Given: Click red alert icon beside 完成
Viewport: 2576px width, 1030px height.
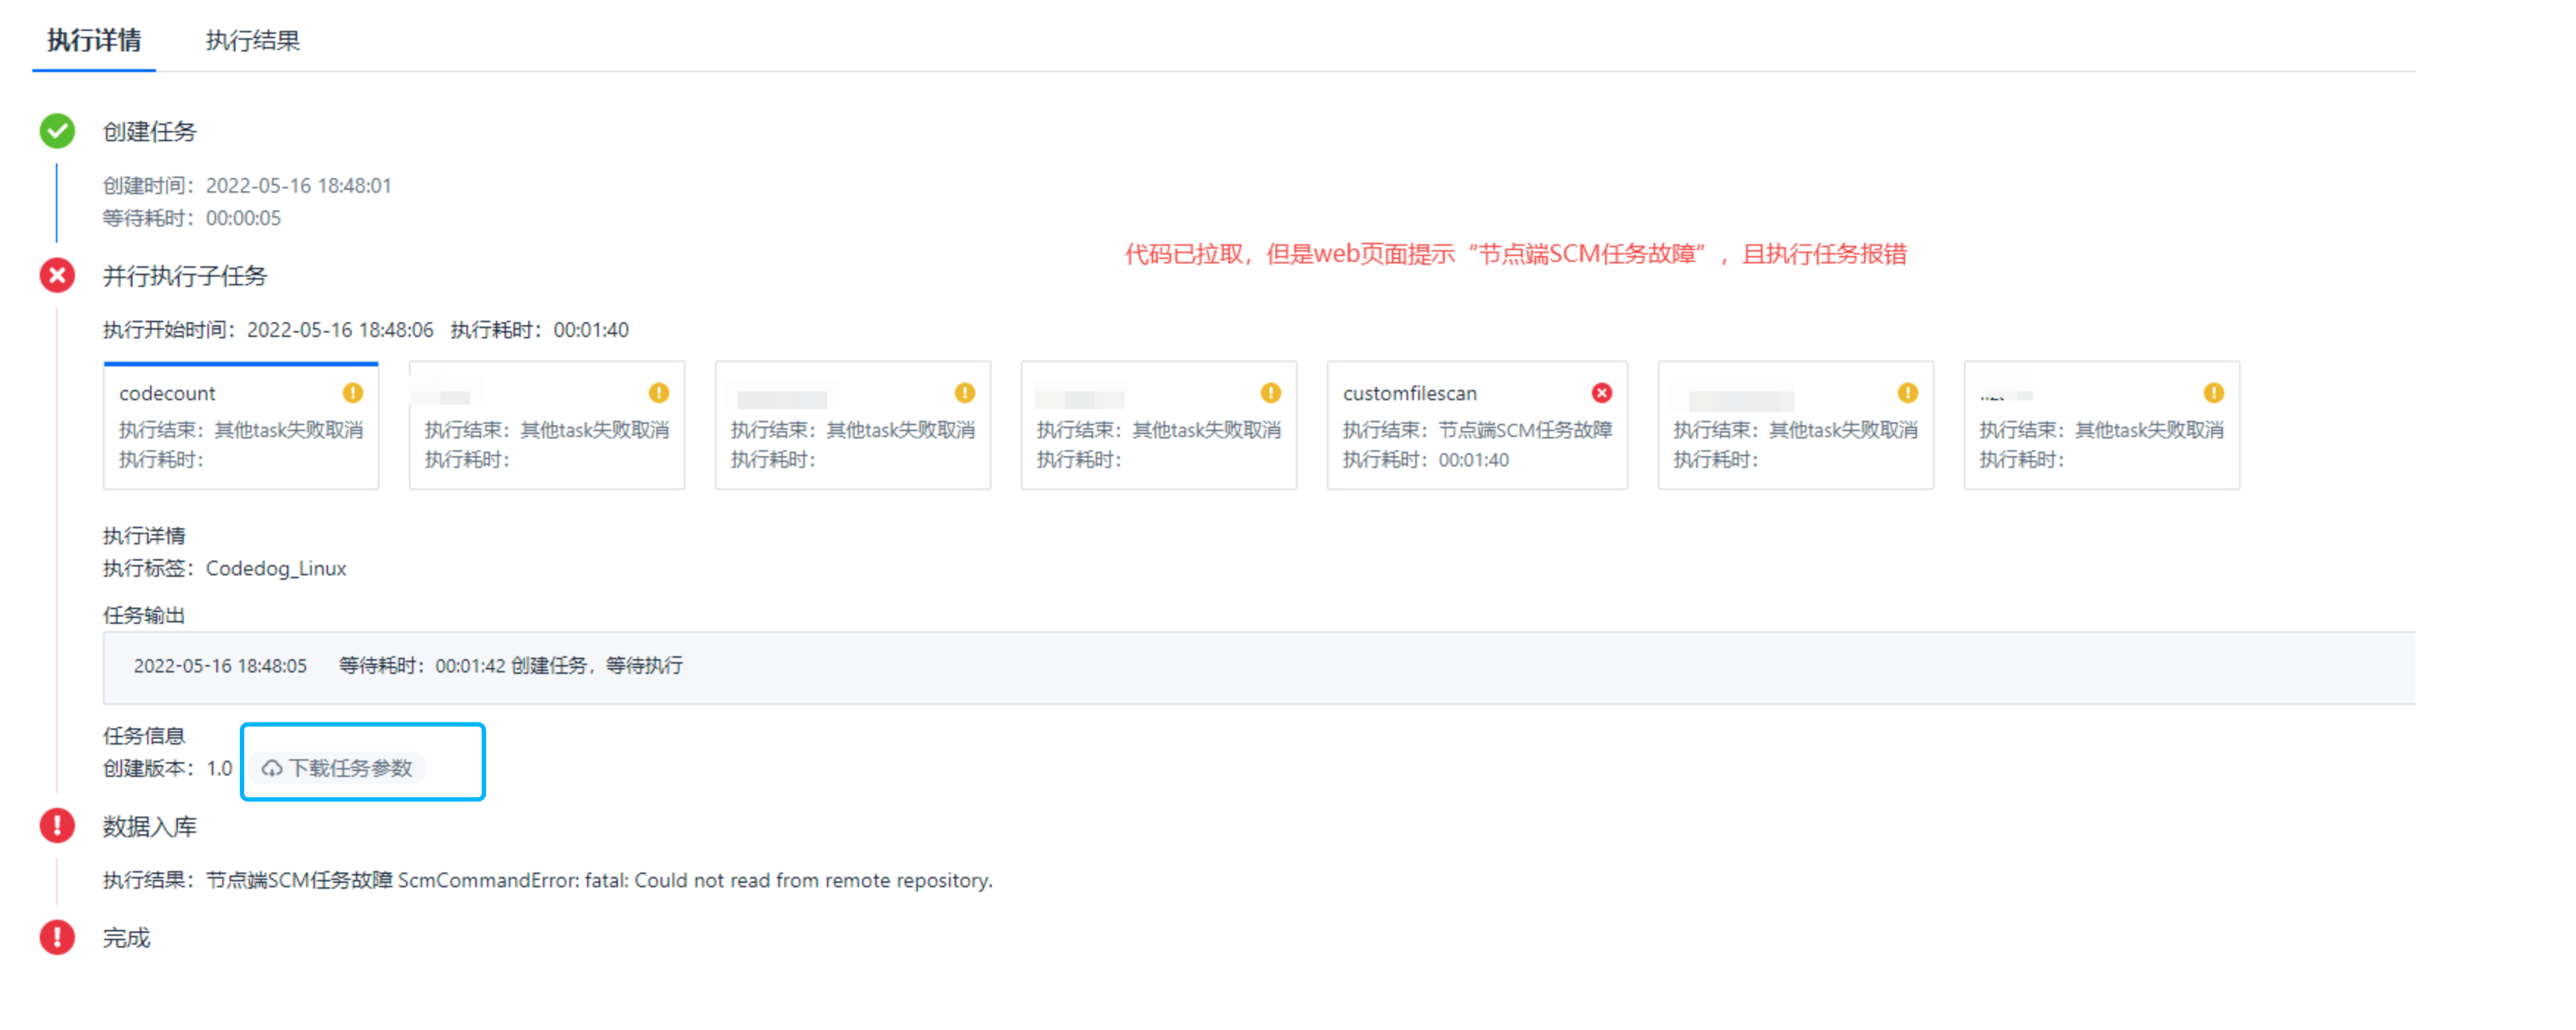Looking at the screenshot, I should [x=57, y=937].
